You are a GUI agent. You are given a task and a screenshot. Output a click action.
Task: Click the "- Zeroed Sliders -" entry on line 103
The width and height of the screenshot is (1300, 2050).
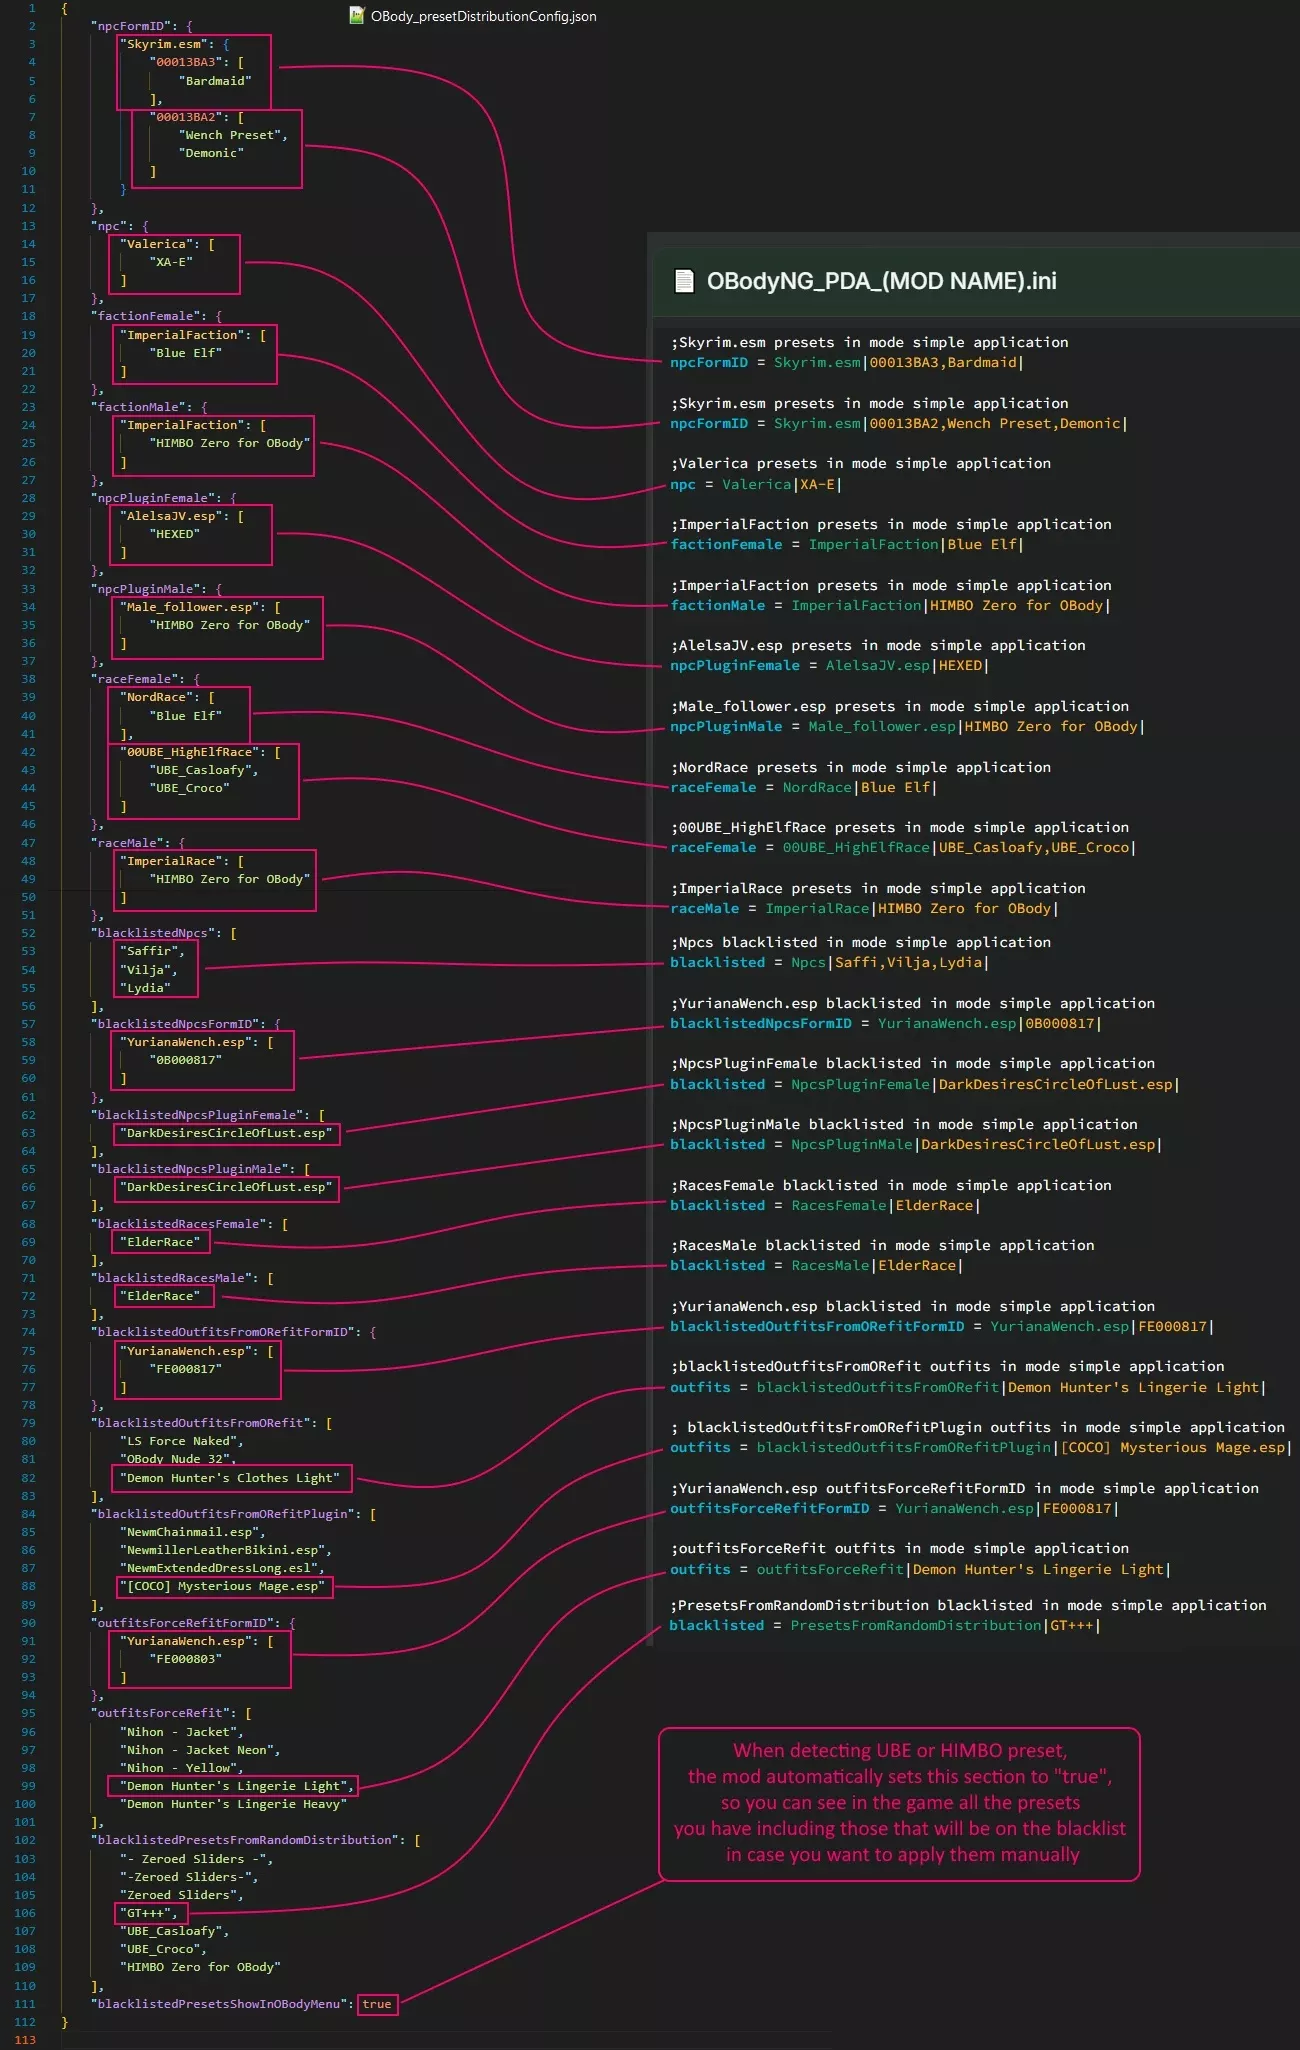point(193,1859)
